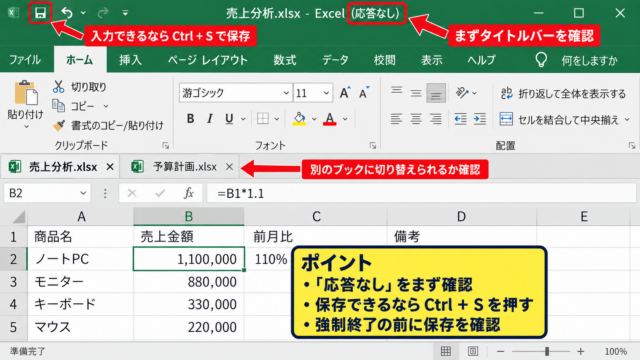This screenshot has height=360, width=640.
Task: Click the align right icon
Action: coord(436,119)
